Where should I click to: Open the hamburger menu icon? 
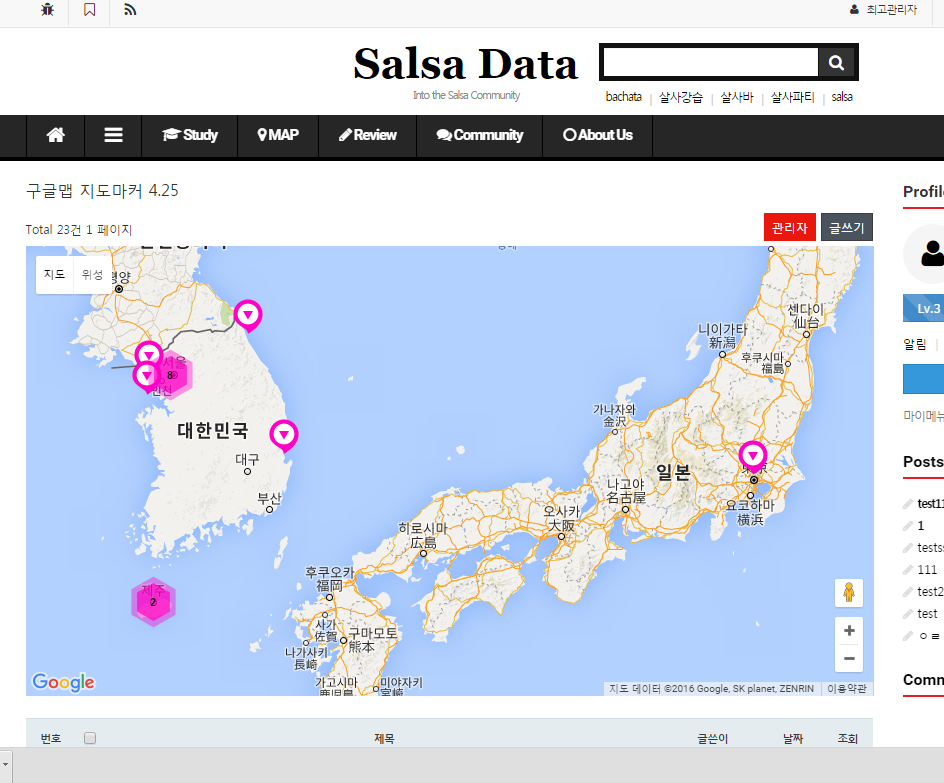tap(113, 135)
